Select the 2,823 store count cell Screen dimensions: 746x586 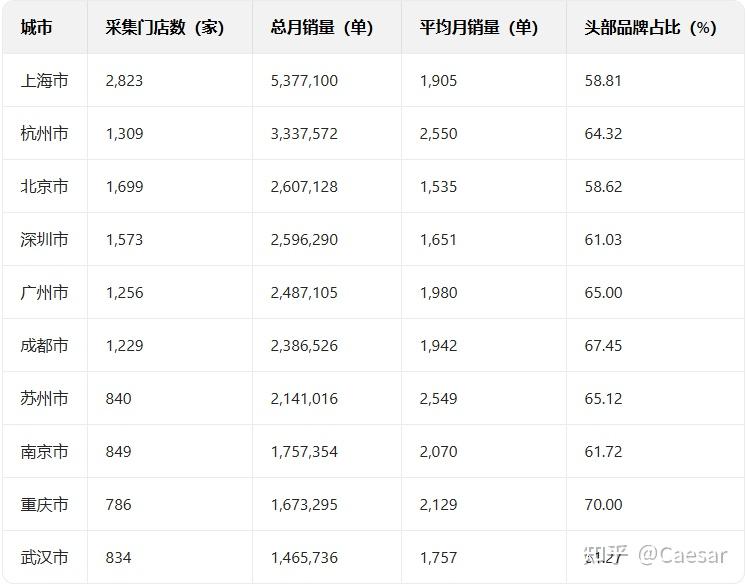[x=124, y=81]
